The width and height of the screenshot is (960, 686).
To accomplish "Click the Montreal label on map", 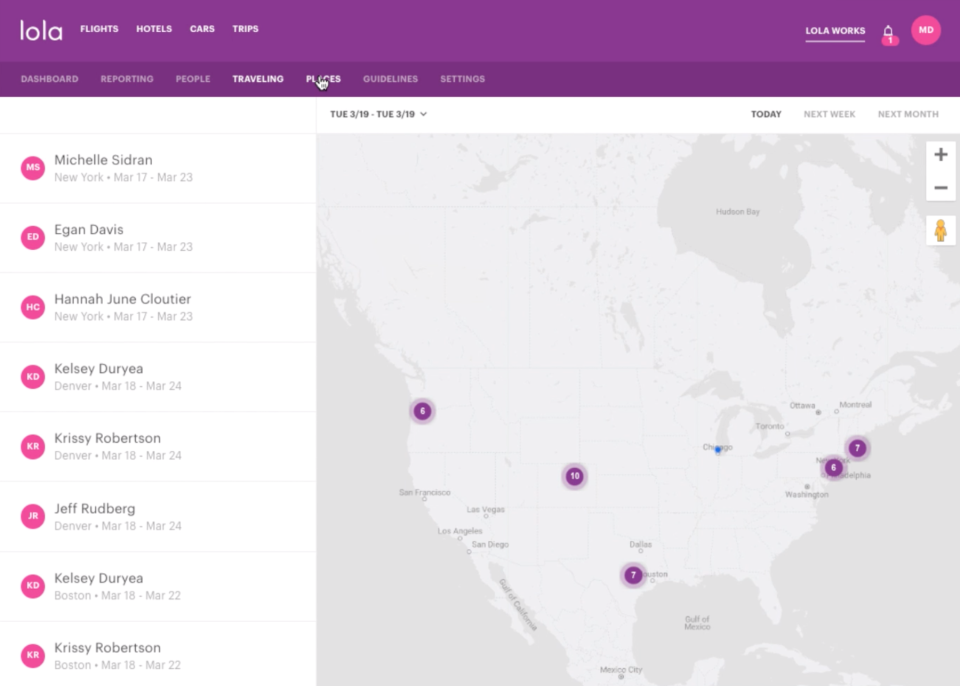I will coord(855,405).
